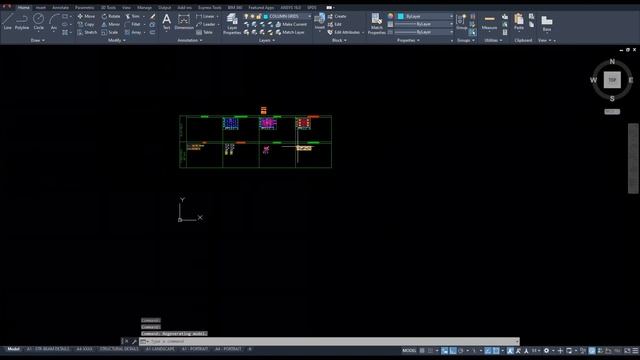Activate the Trim command
Viewport: 640px width, 360px height.
click(133, 16)
